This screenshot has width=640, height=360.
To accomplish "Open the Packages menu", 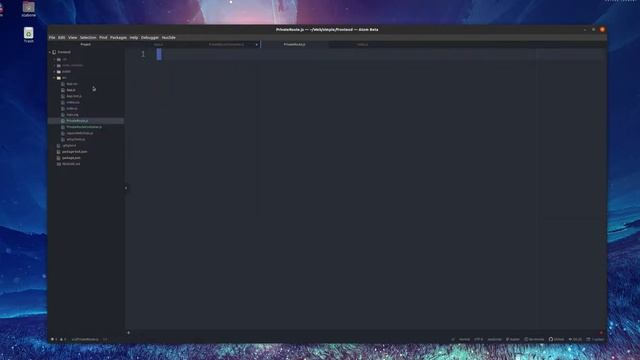I will click(118, 38).
